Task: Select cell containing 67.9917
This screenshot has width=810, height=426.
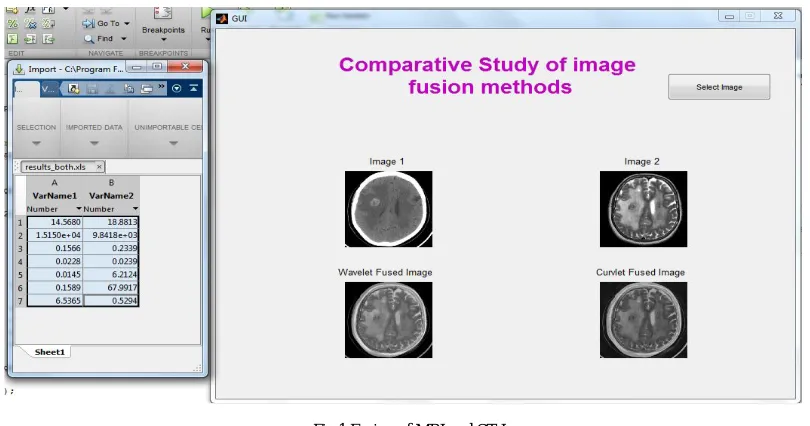Action: pyautogui.click(x=111, y=288)
